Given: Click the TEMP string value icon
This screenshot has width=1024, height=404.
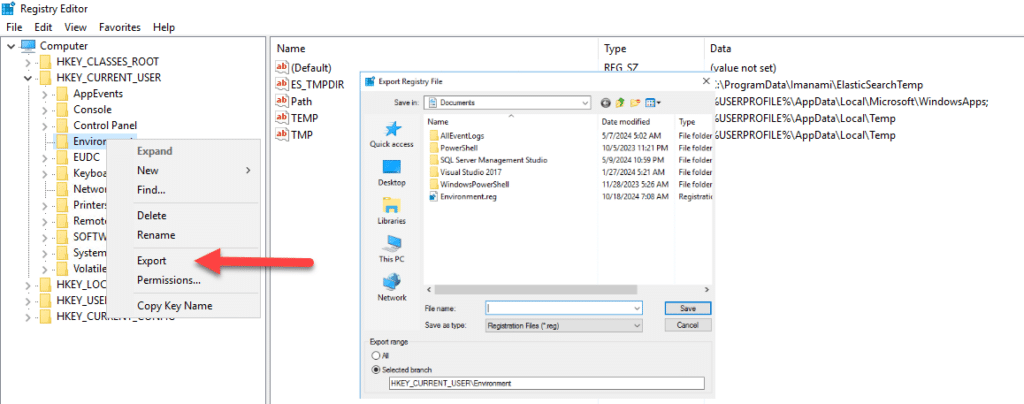Looking at the screenshot, I should [x=282, y=118].
